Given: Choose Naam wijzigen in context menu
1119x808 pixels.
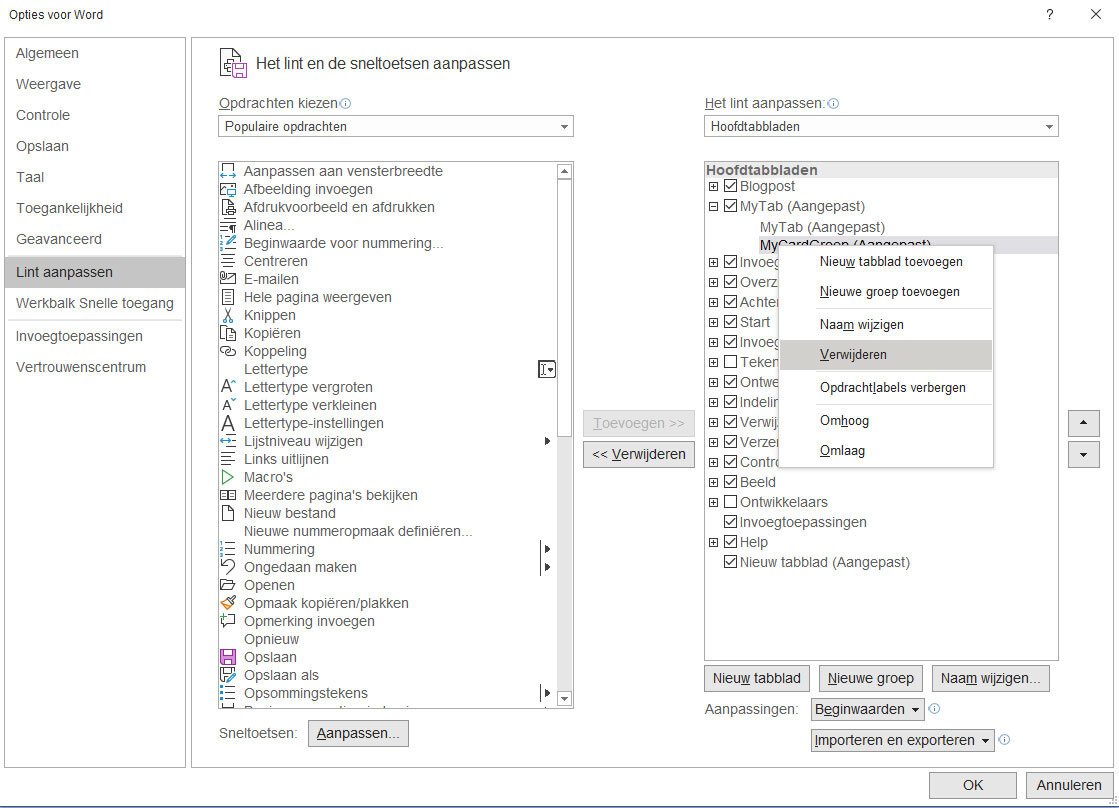Looking at the screenshot, I should [x=886, y=325].
